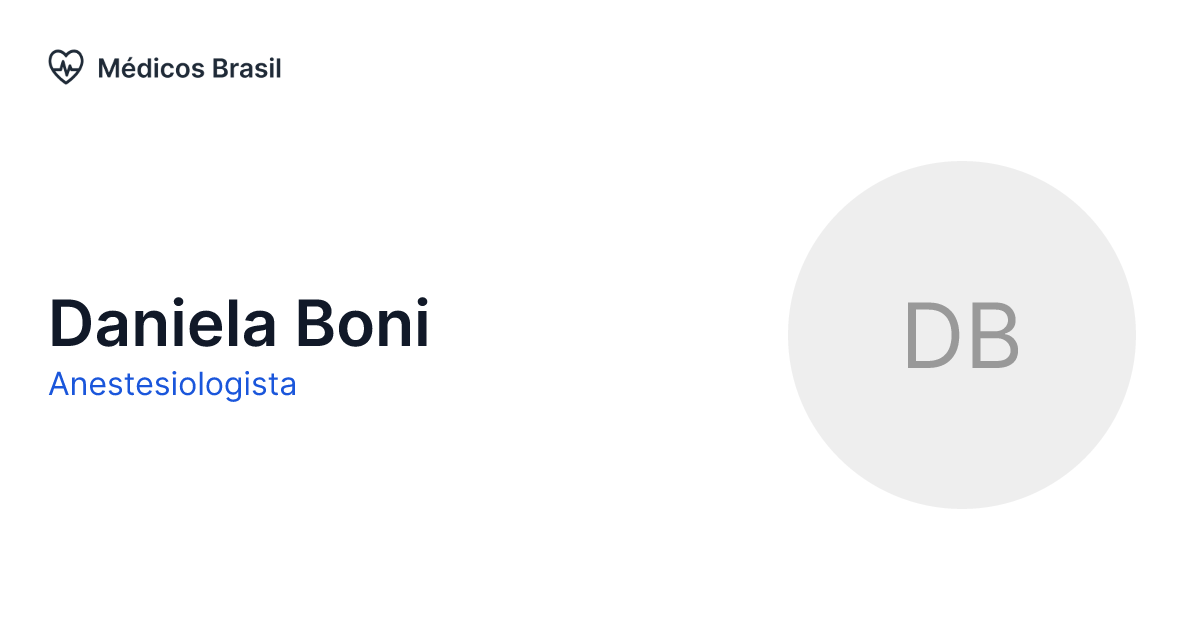1200x630 pixels.
Task: Open the Médicos Brasil brand name
Action: point(189,68)
